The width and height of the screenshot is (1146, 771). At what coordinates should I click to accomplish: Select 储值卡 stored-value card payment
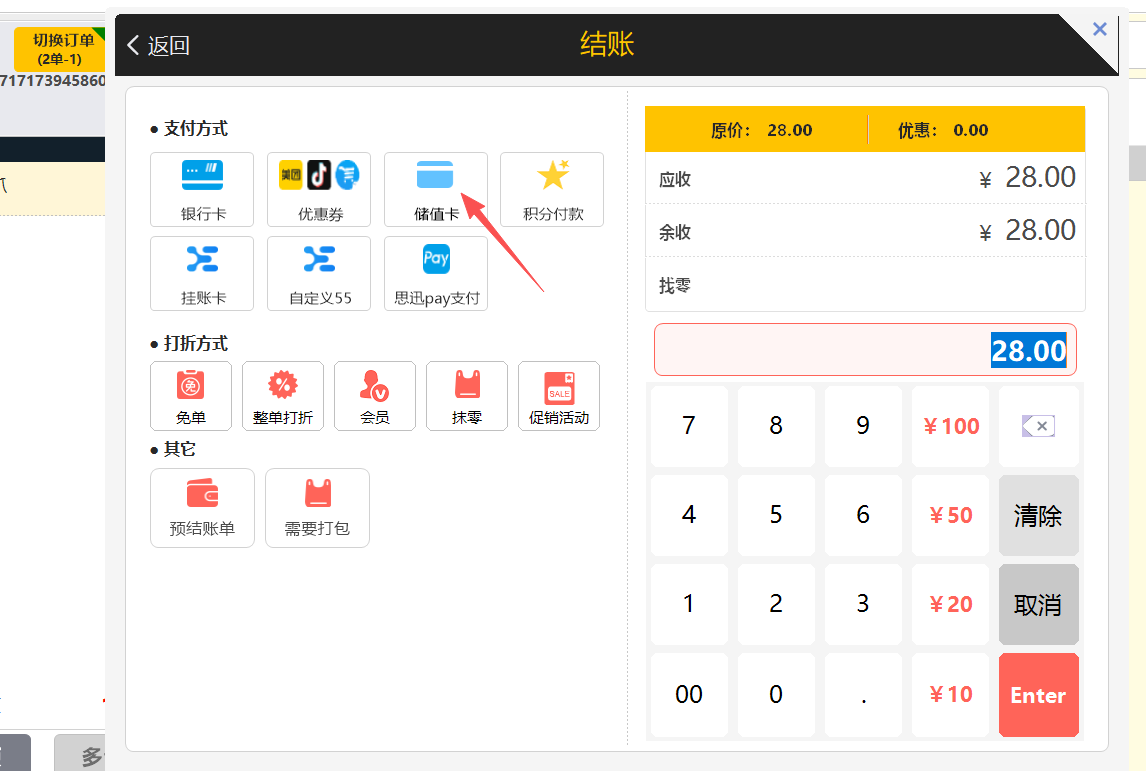pyautogui.click(x=436, y=189)
